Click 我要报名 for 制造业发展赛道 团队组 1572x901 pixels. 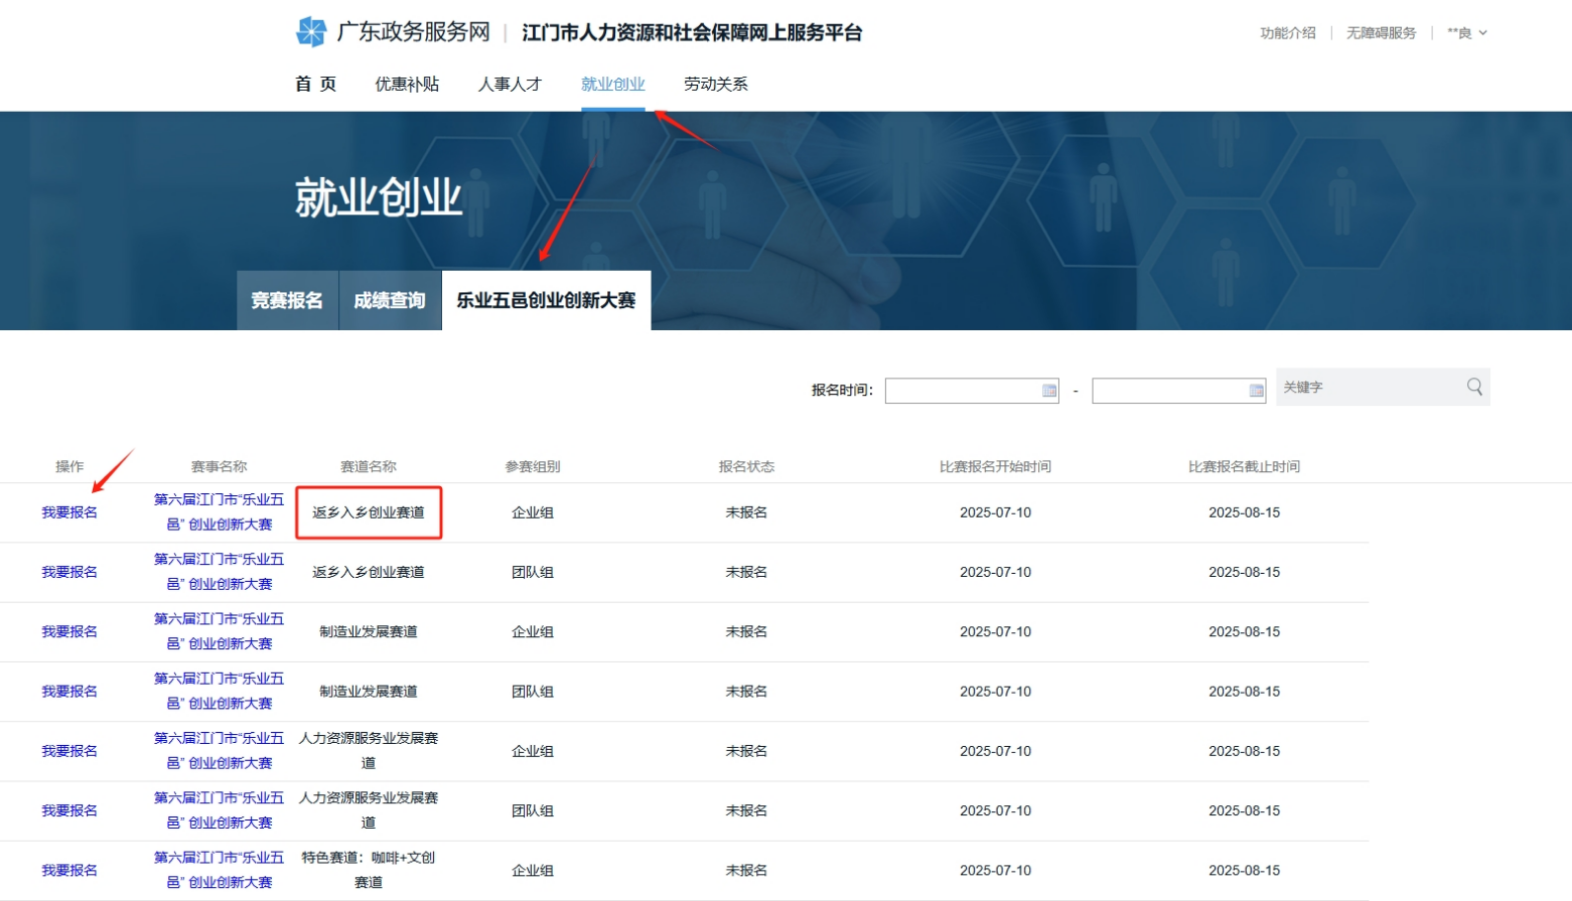[x=70, y=691]
